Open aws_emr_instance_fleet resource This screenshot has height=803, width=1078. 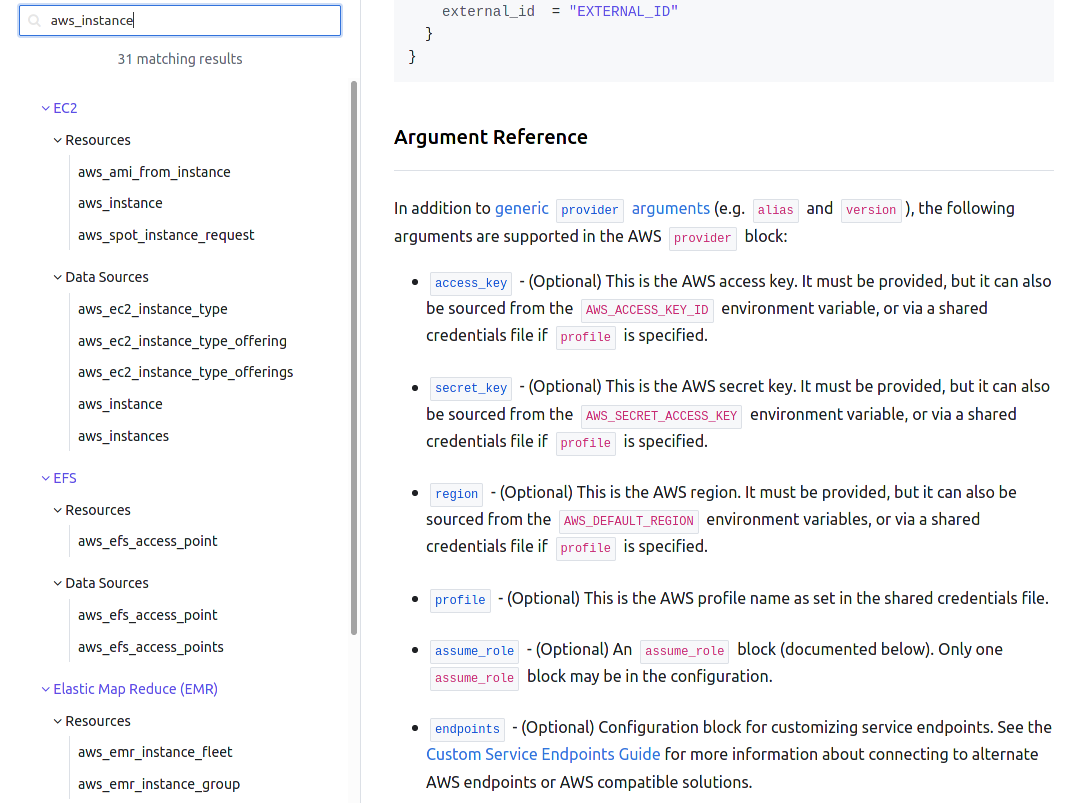[155, 752]
